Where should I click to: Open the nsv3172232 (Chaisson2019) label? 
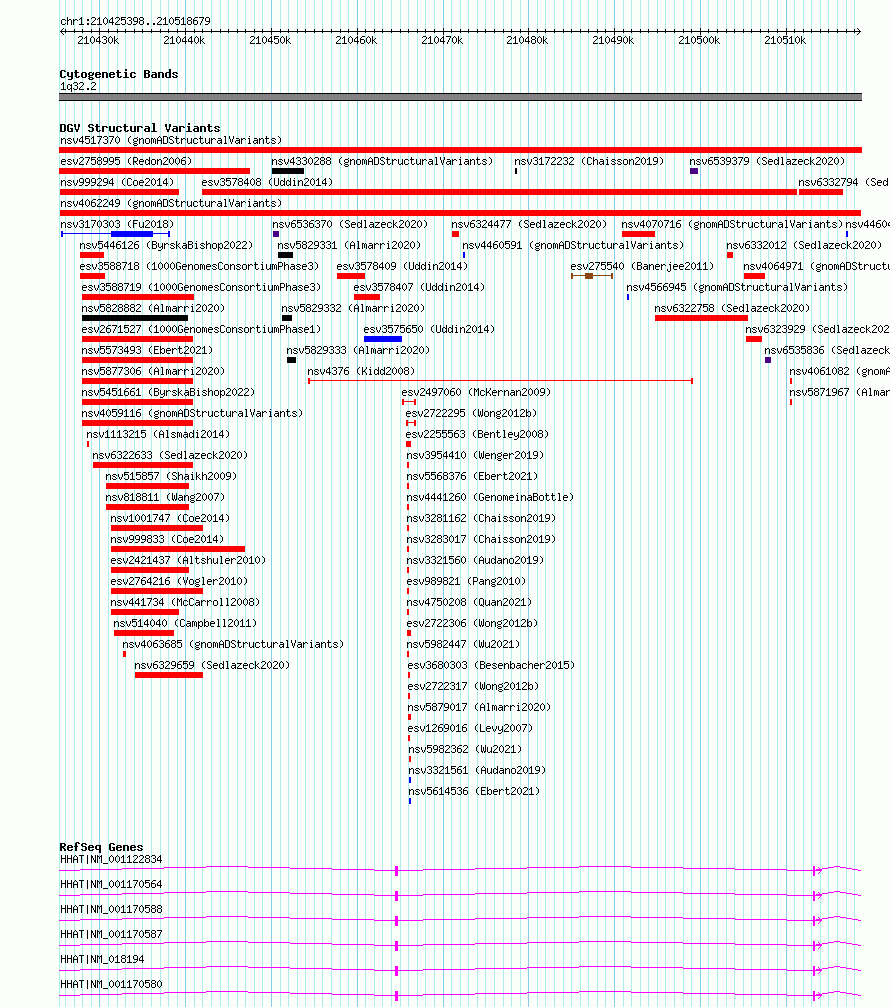(589, 161)
